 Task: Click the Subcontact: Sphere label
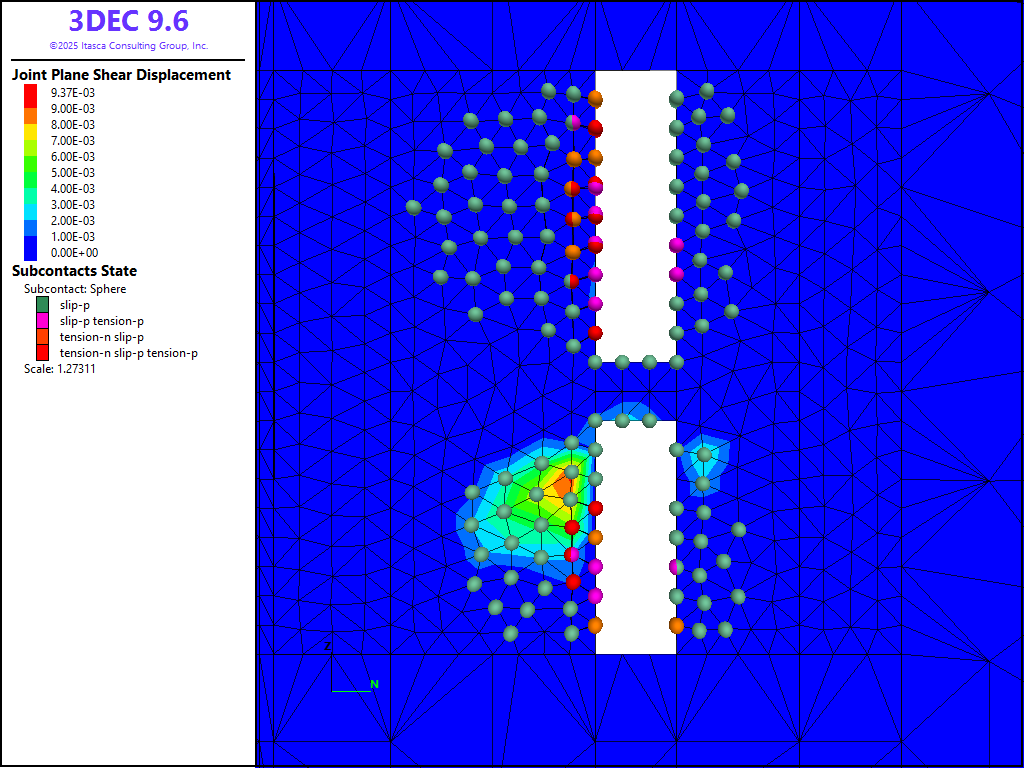(x=75, y=289)
